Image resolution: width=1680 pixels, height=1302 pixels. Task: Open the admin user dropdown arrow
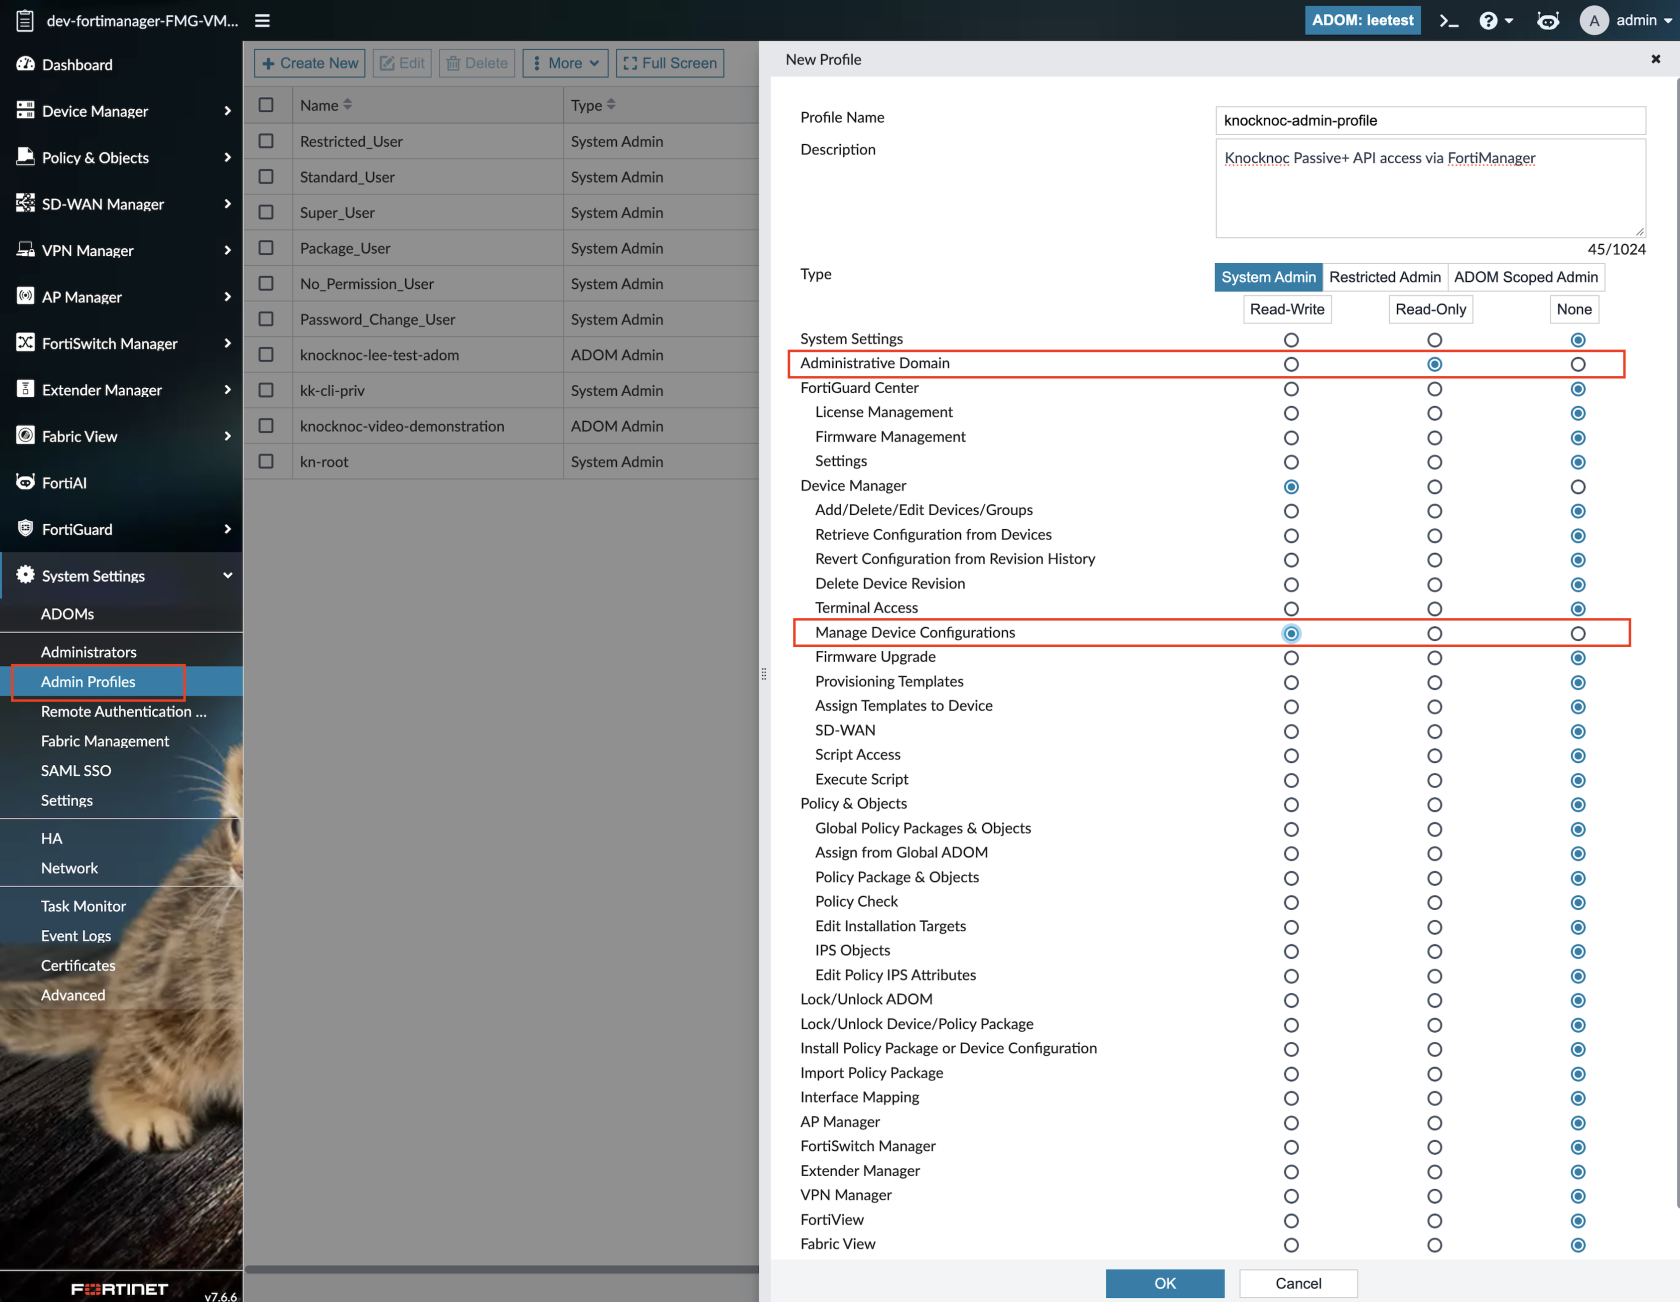tap(1668, 21)
